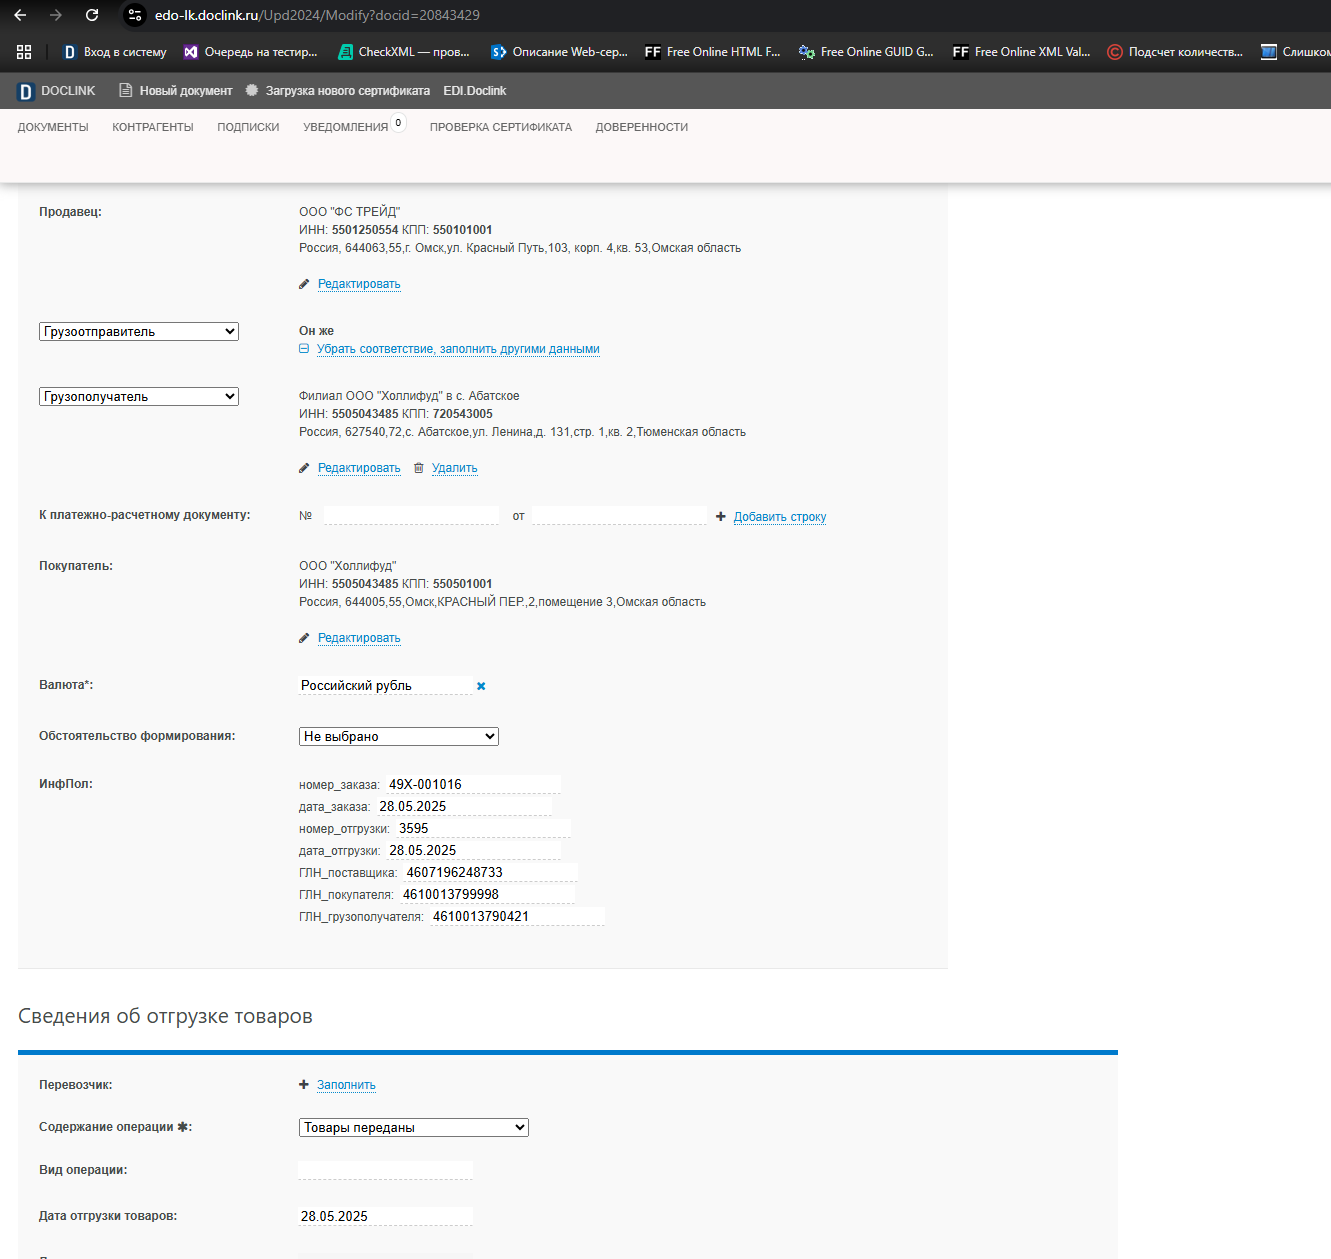Viewport: 1331px width, 1259px height.
Task: Click the EDI.Doclink toolbar link
Action: (x=475, y=91)
